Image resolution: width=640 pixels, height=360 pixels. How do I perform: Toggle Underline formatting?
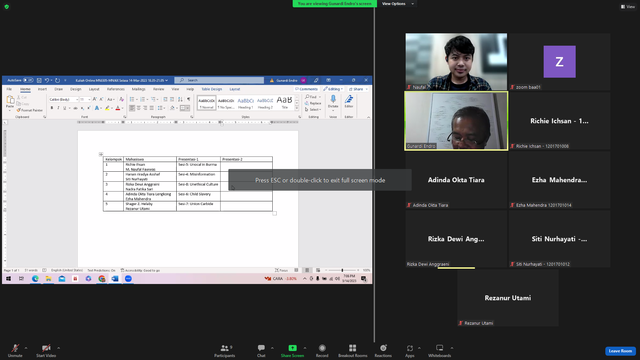(64, 108)
